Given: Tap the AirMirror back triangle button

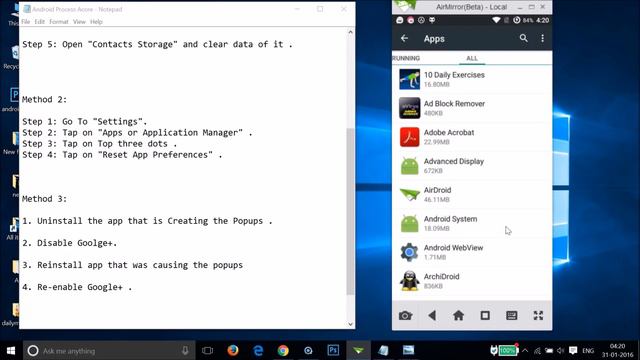Looking at the screenshot, I should [432, 316].
